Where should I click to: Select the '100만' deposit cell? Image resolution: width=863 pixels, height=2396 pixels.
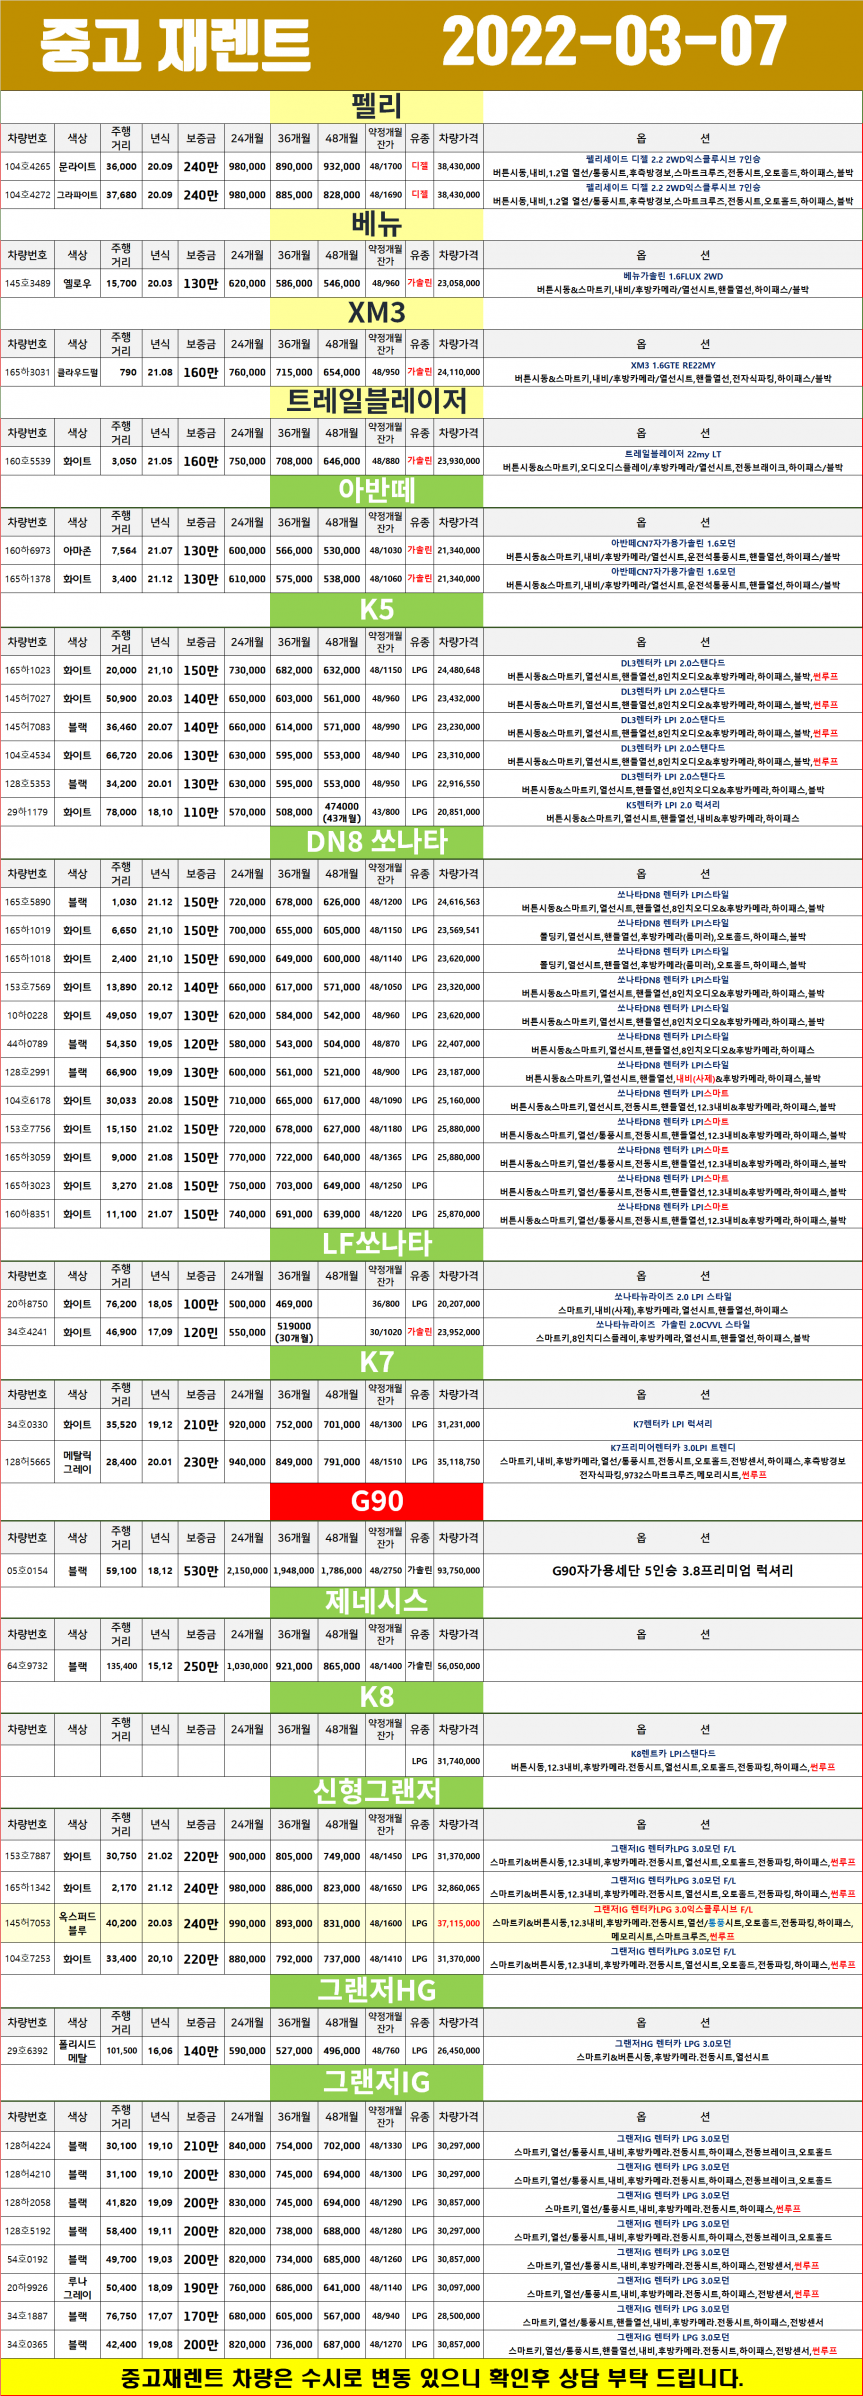pyautogui.click(x=200, y=1304)
